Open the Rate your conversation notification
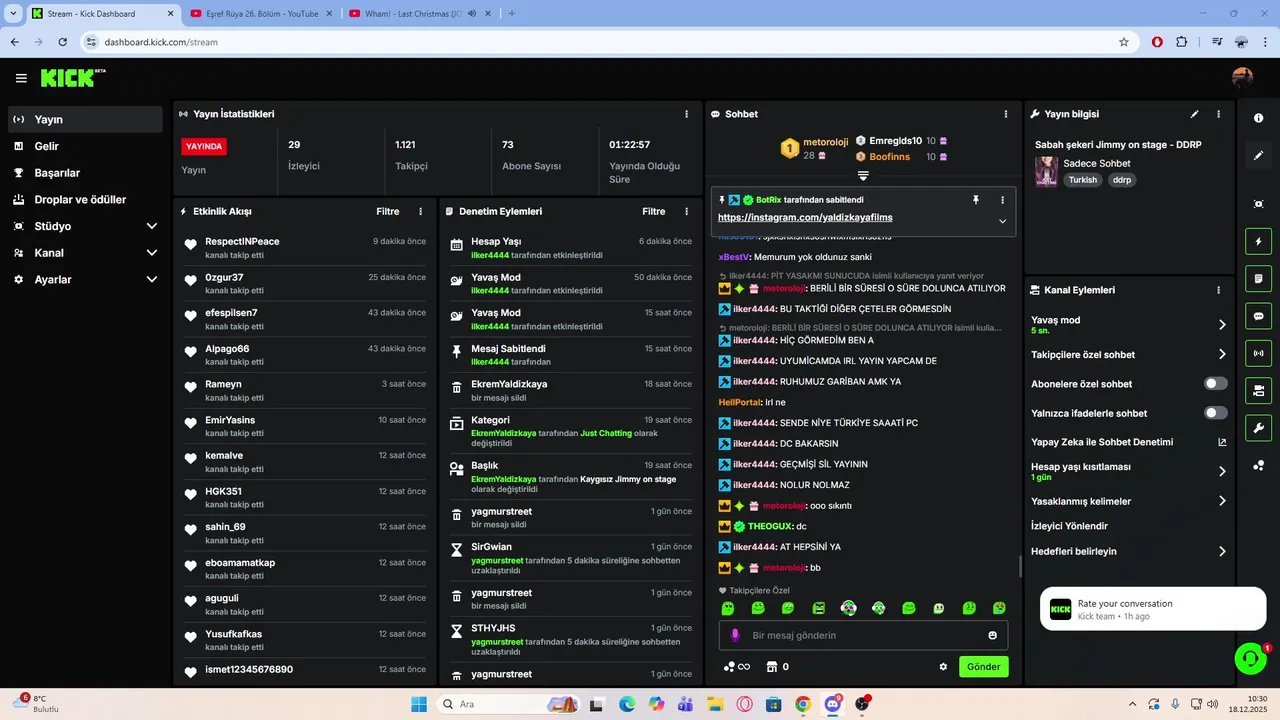The width and height of the screenshot is (1280, 720). coord(1153,609)
